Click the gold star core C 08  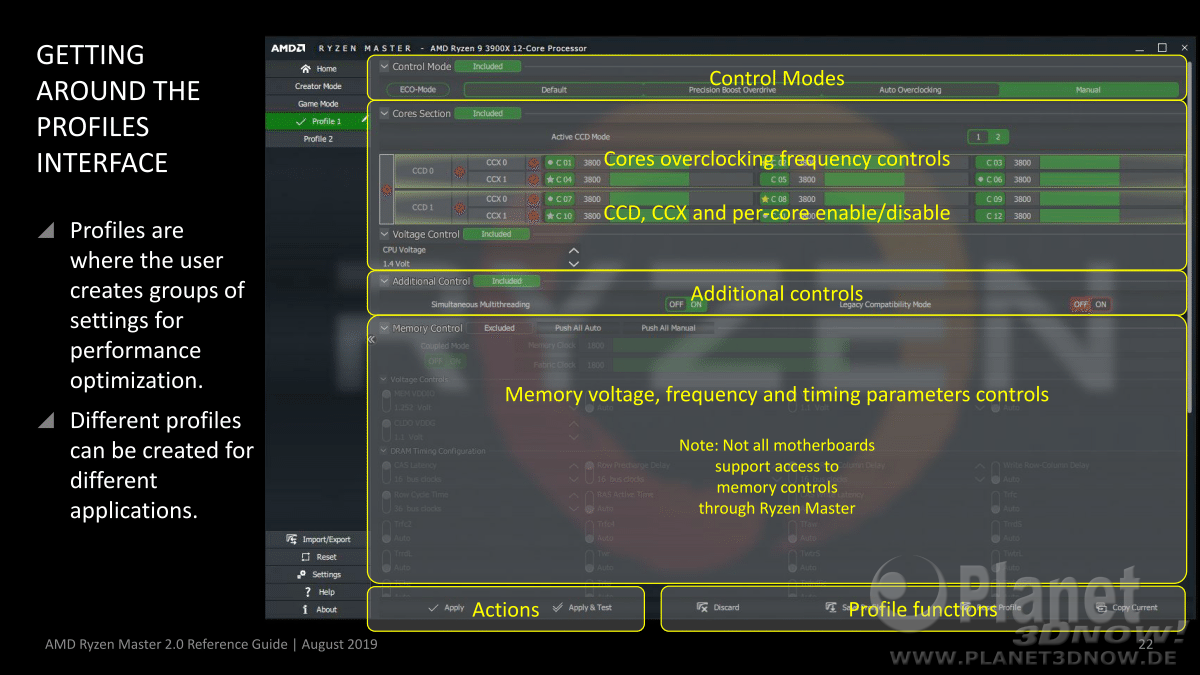[774, 199]
